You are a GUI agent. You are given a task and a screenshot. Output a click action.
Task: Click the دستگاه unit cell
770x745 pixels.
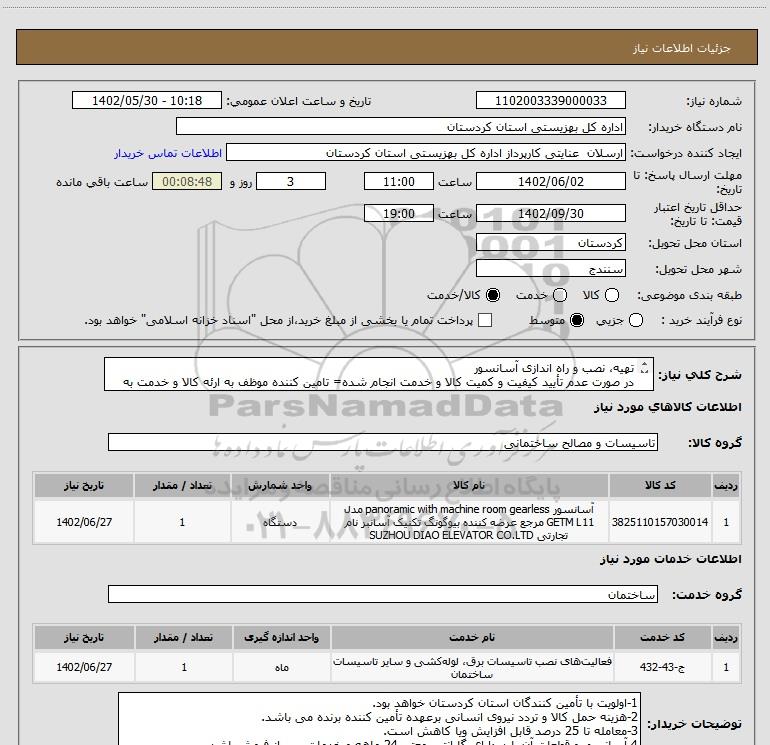280,522
